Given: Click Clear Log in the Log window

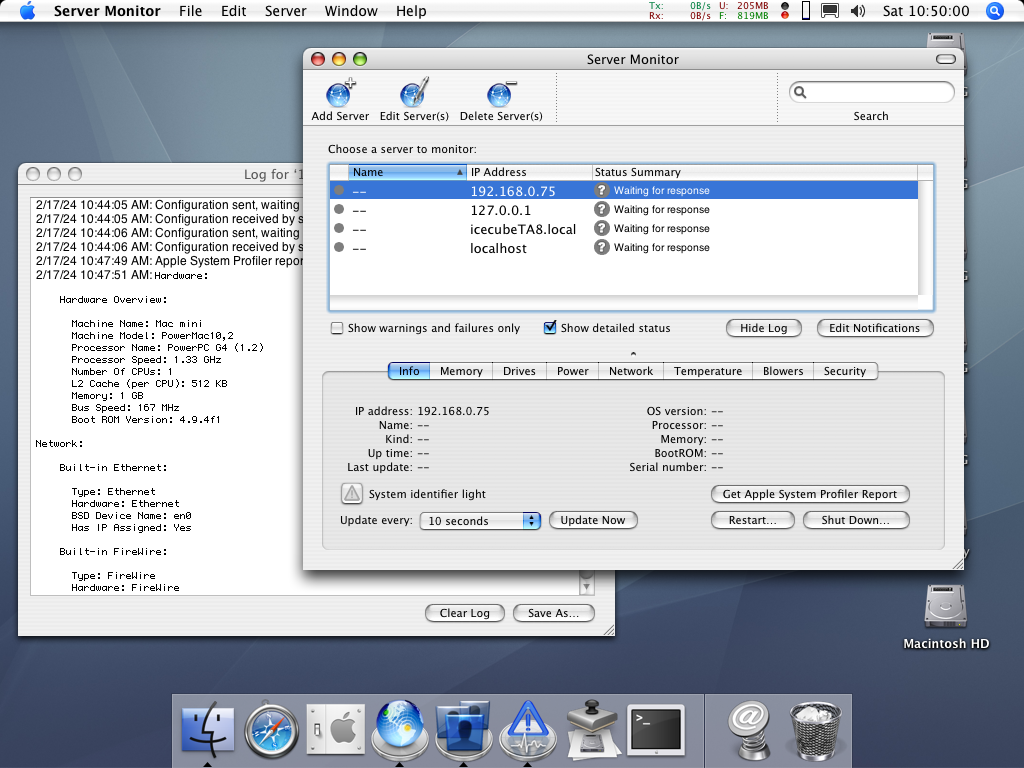Looking at the screenshot, I should 465,613.
